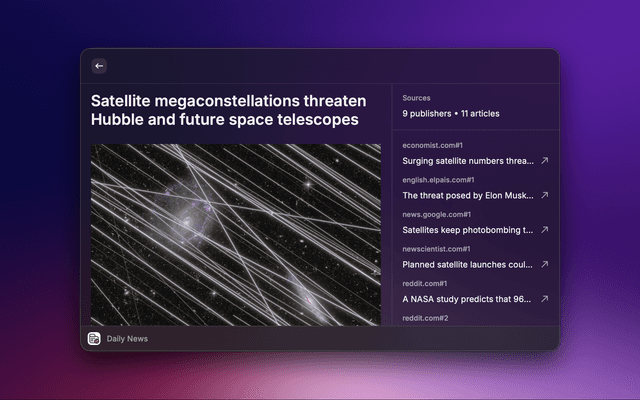Image resolution: width=640 pixels, height=400 pixels.
Task: Click the arrow icon for english.elpais.com article
Action: [544, 195]
